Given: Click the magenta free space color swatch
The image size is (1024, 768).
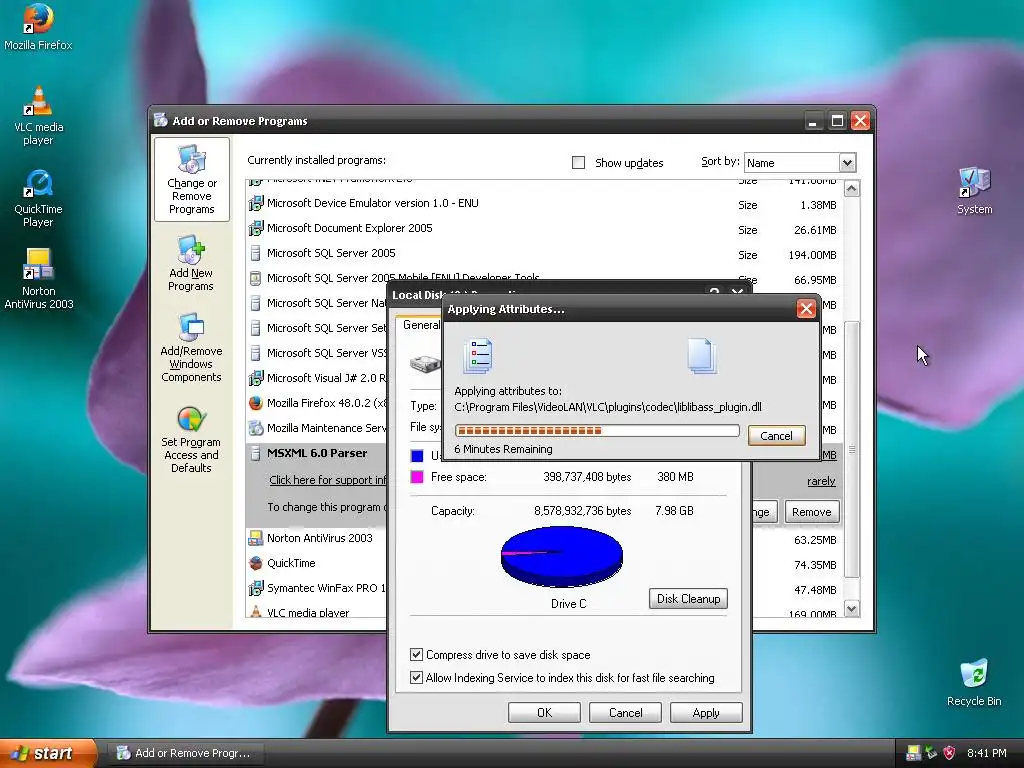Looking at the screenshot, I should coord(417,477).
